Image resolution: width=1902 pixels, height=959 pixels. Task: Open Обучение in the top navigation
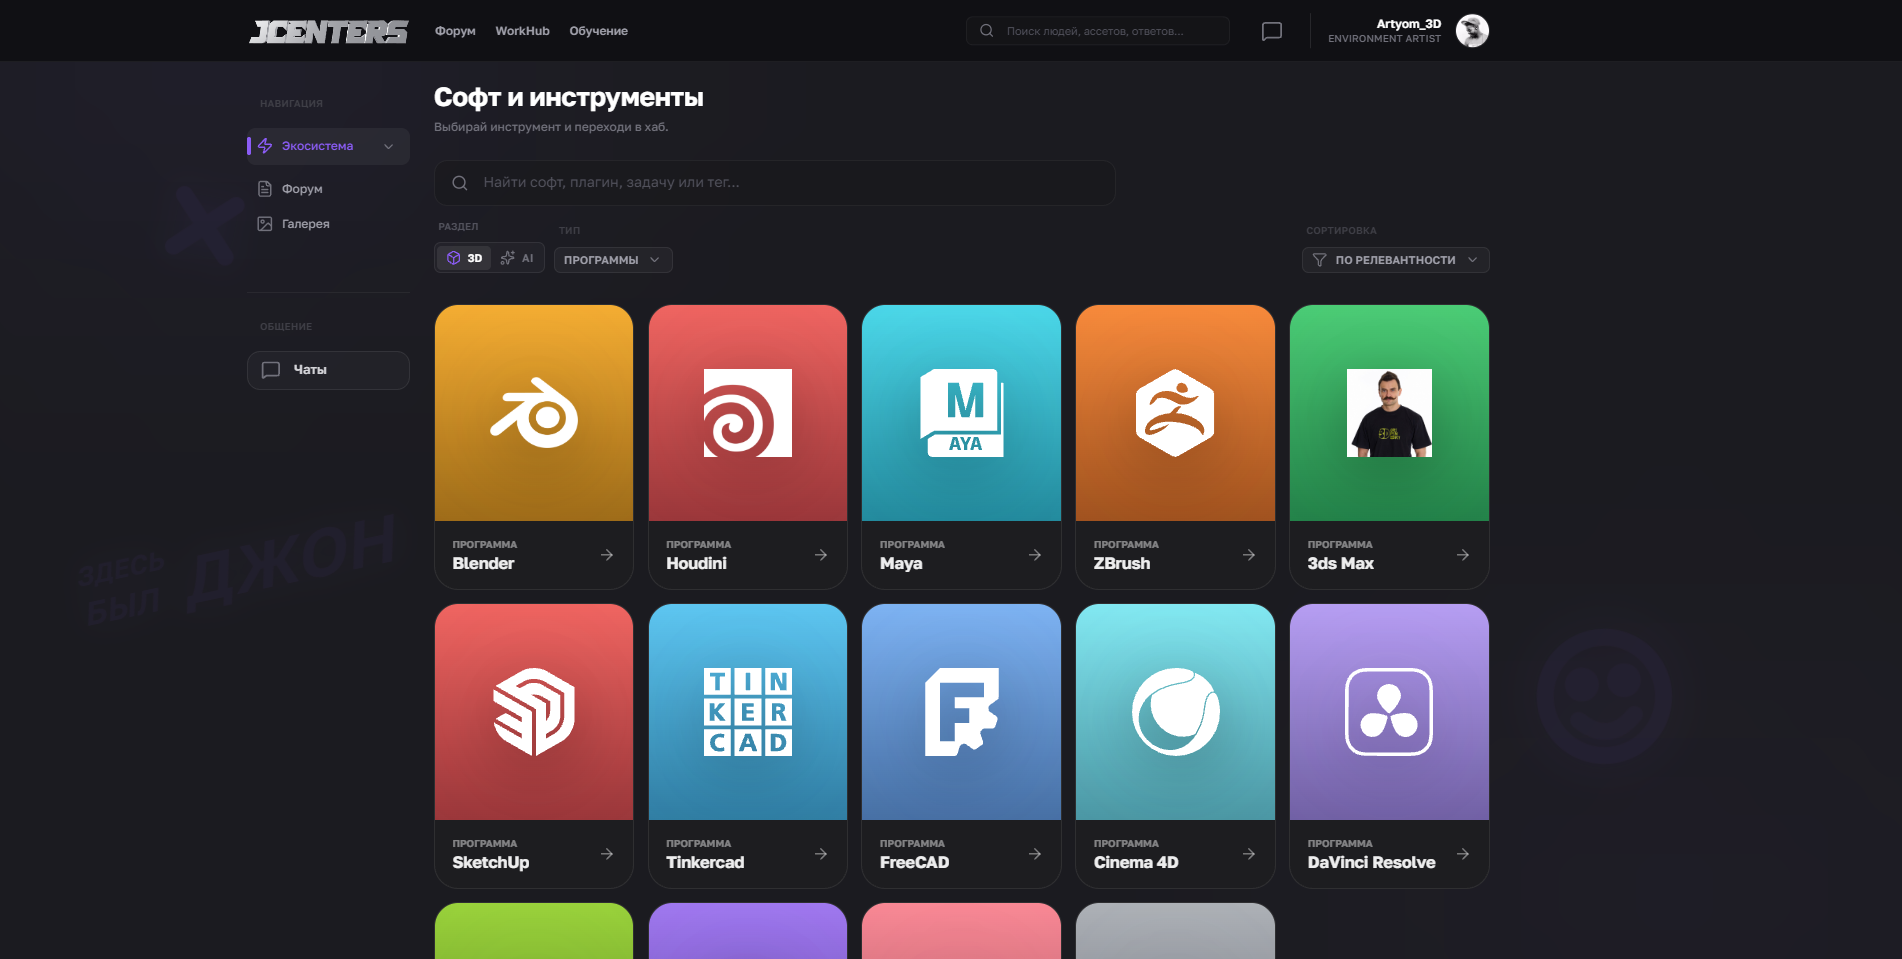(598, 31)
